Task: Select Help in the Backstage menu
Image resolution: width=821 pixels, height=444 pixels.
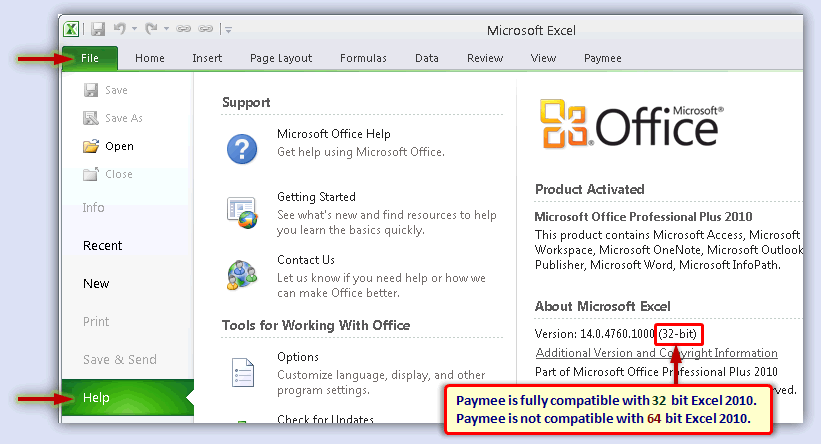Action: click(x=127, y=397)
